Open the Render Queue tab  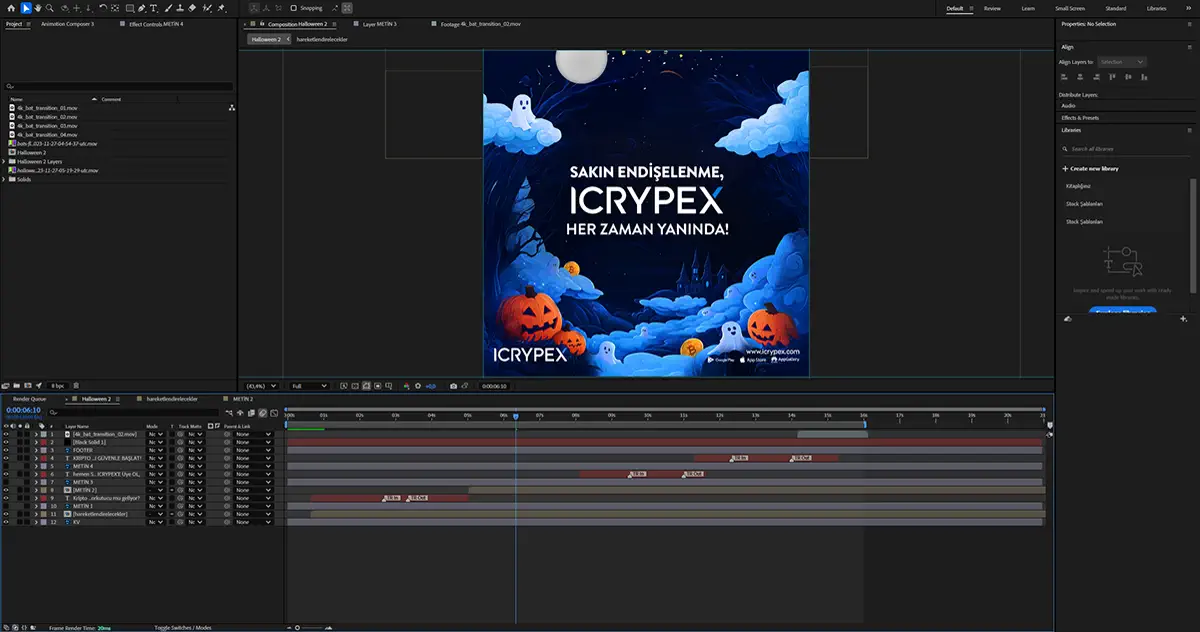(x=28, y=399)
